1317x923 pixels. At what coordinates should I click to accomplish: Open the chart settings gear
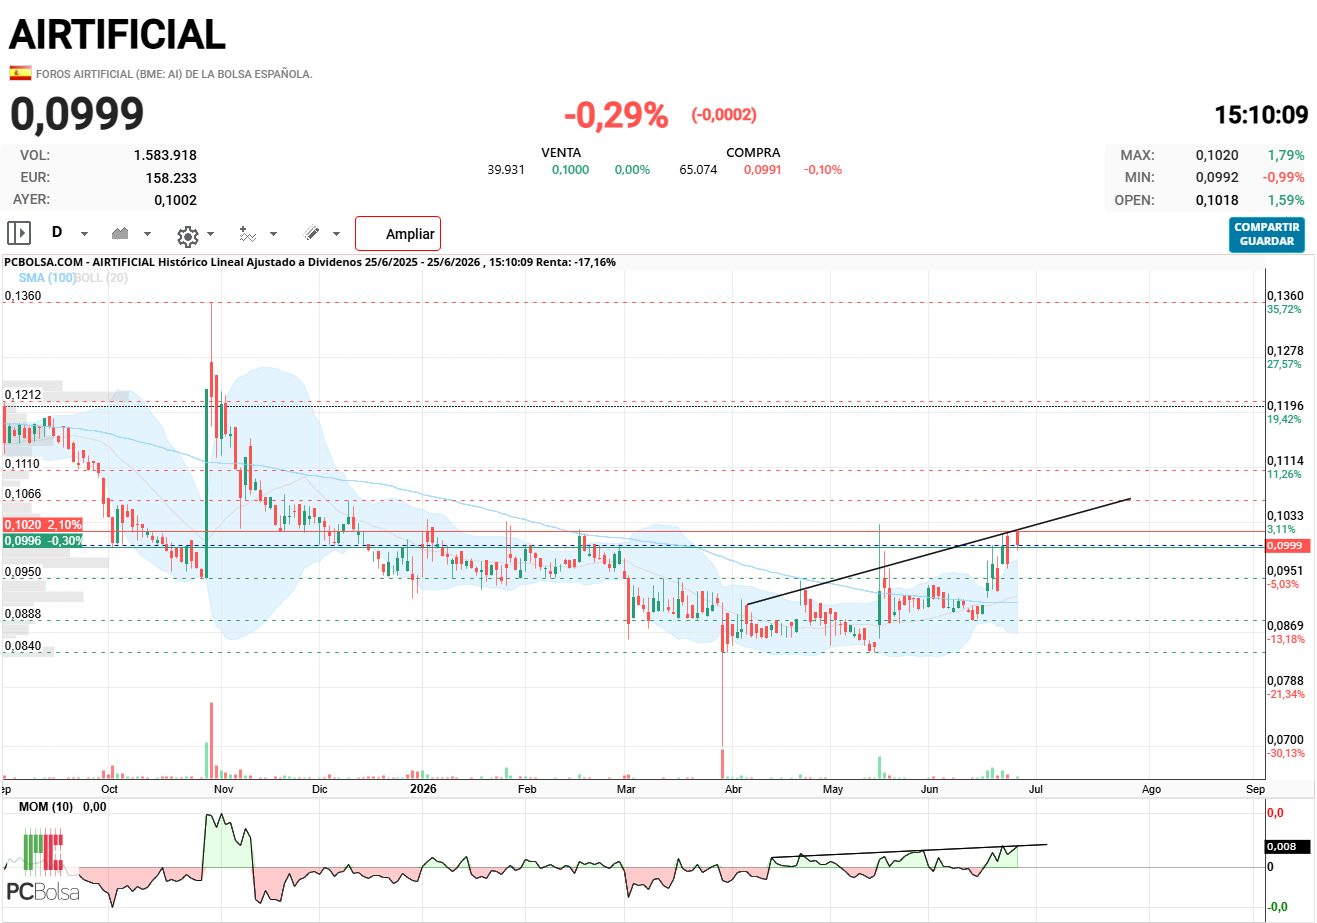click(187, 235)
